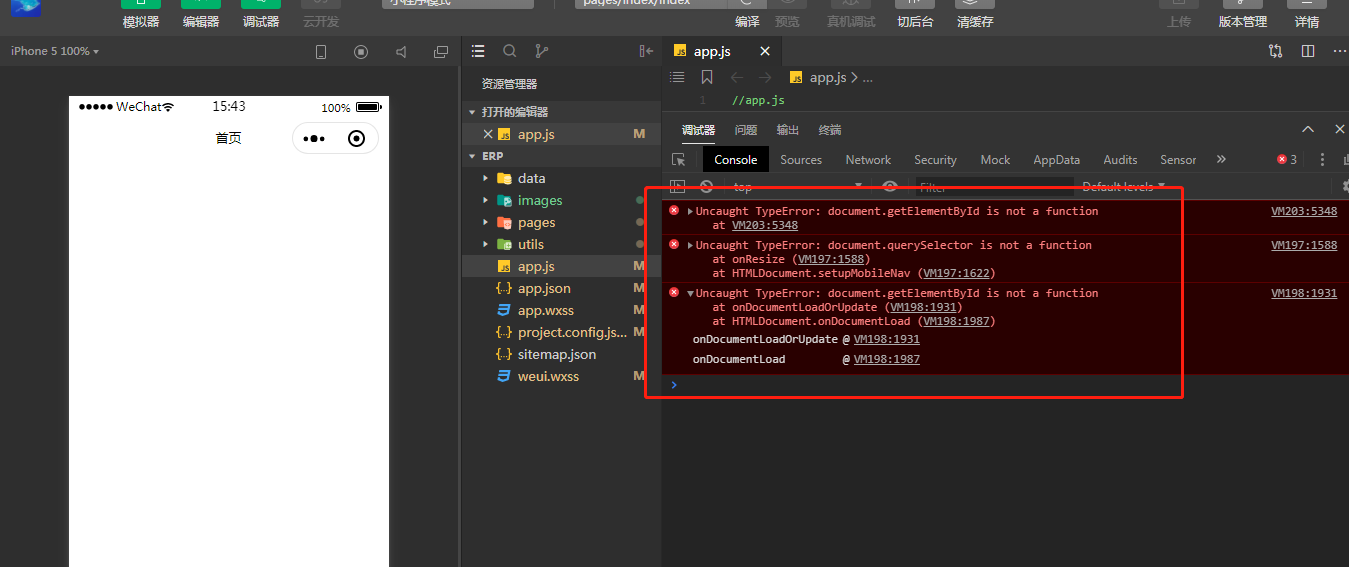Open the explorer list icon

click(478, 51)
